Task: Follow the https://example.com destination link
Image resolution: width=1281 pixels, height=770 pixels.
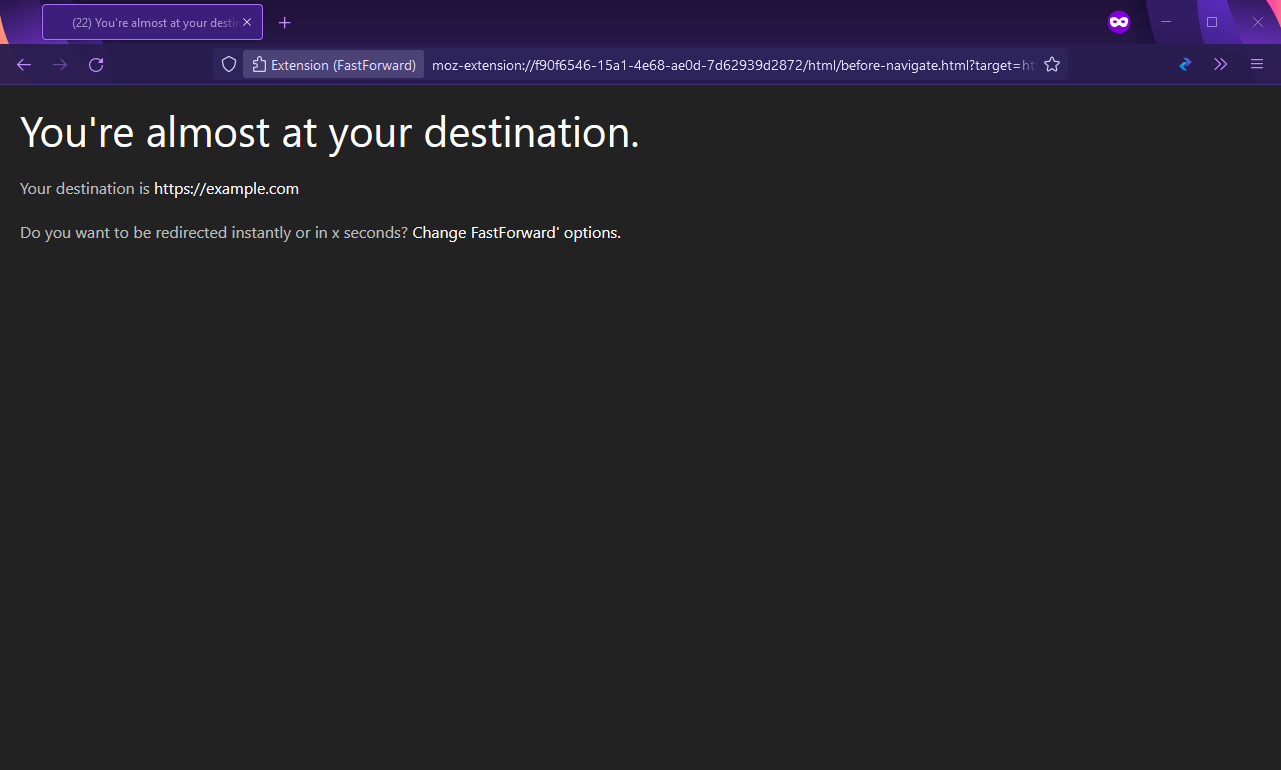Action: pyautogui.click(x=226, y=188)
